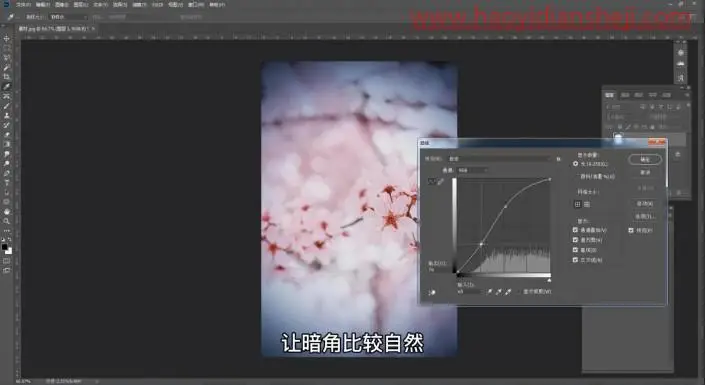Switch Curves grid to simple quarter grid

point(578,204)
